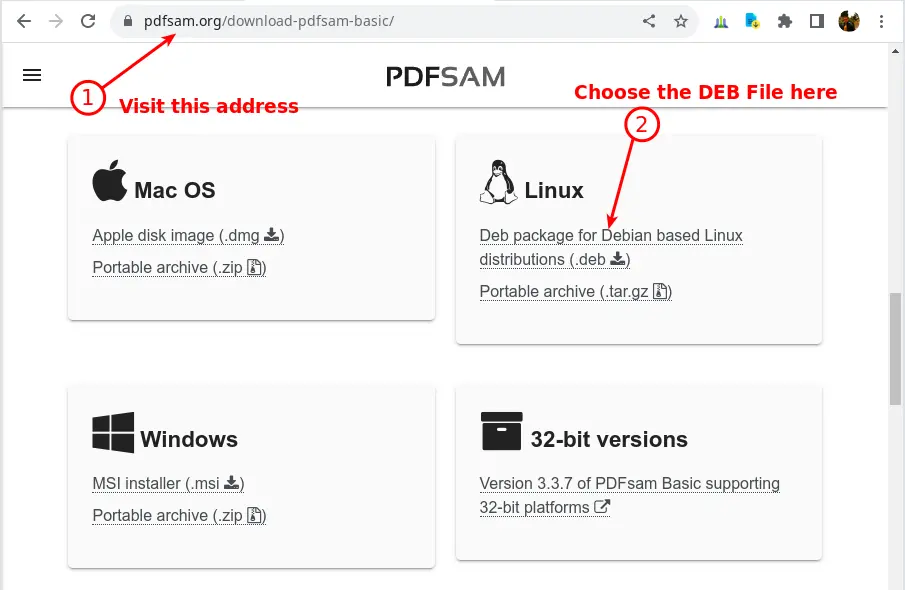Download the Linux portable archive .tar.gz
Viewport: 905px width, 590px height.
pyautogui.click(x=575, y=292)
